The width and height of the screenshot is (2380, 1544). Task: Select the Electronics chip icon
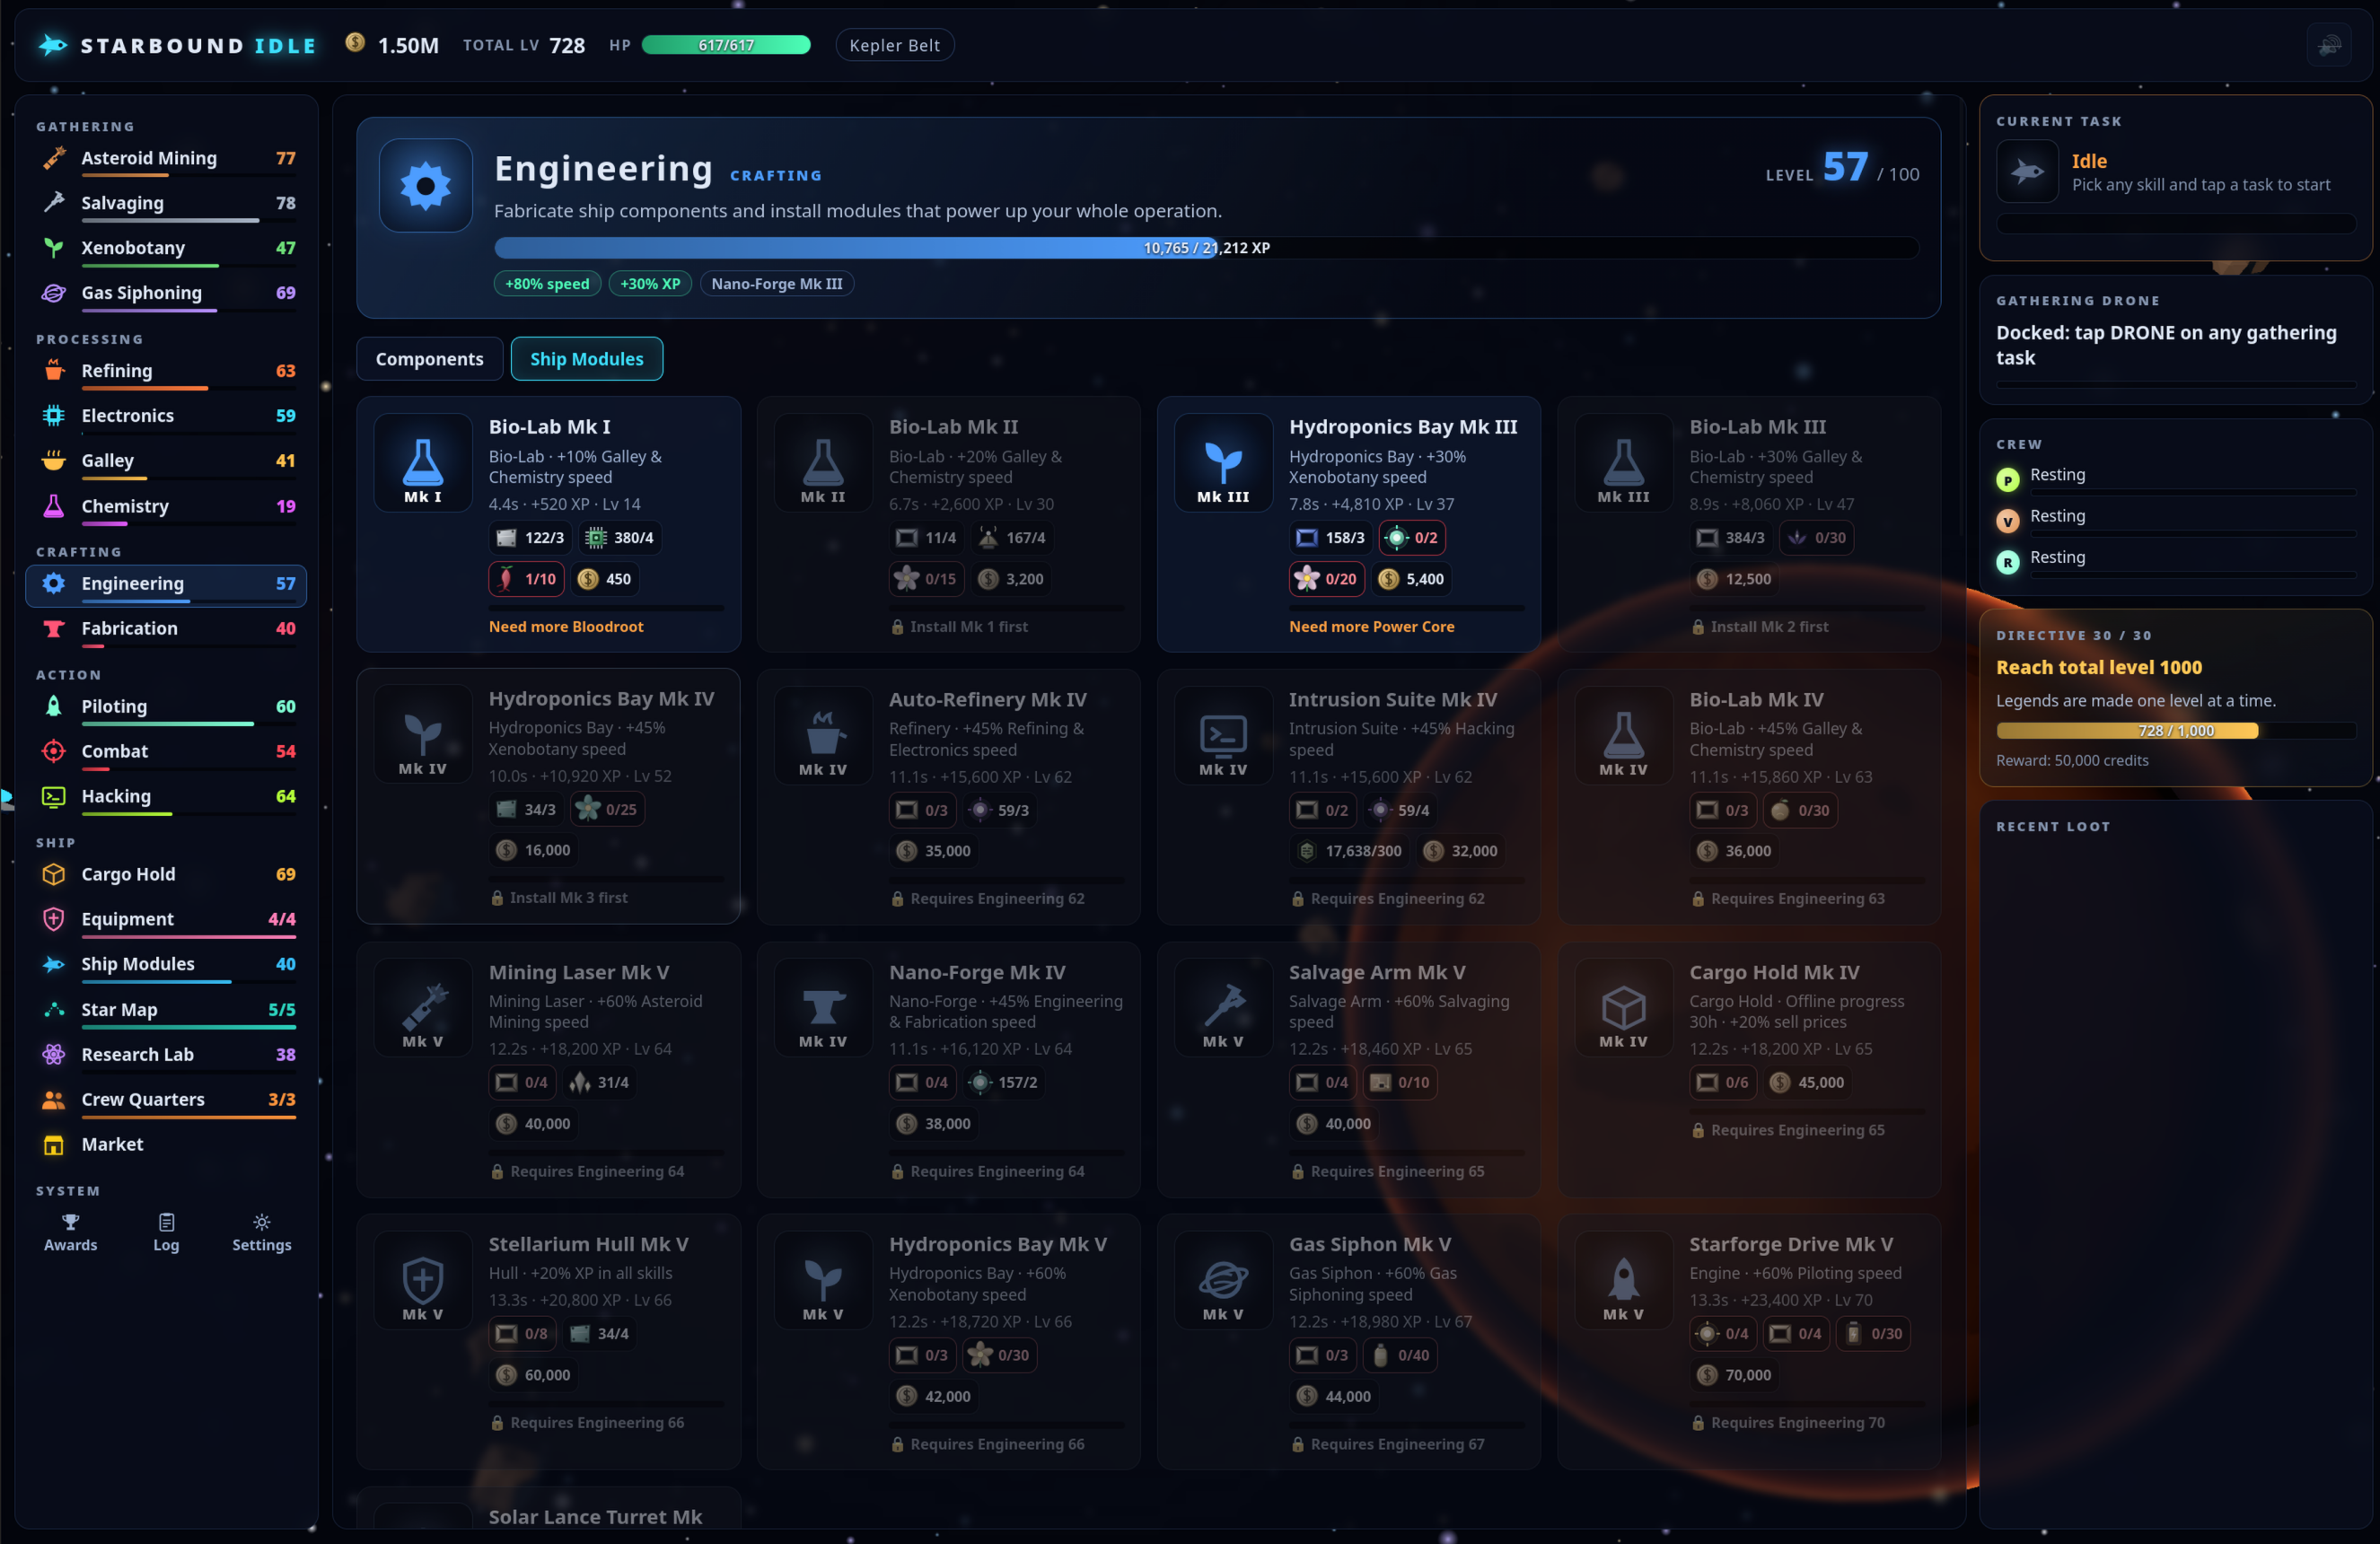click(54, 416)
